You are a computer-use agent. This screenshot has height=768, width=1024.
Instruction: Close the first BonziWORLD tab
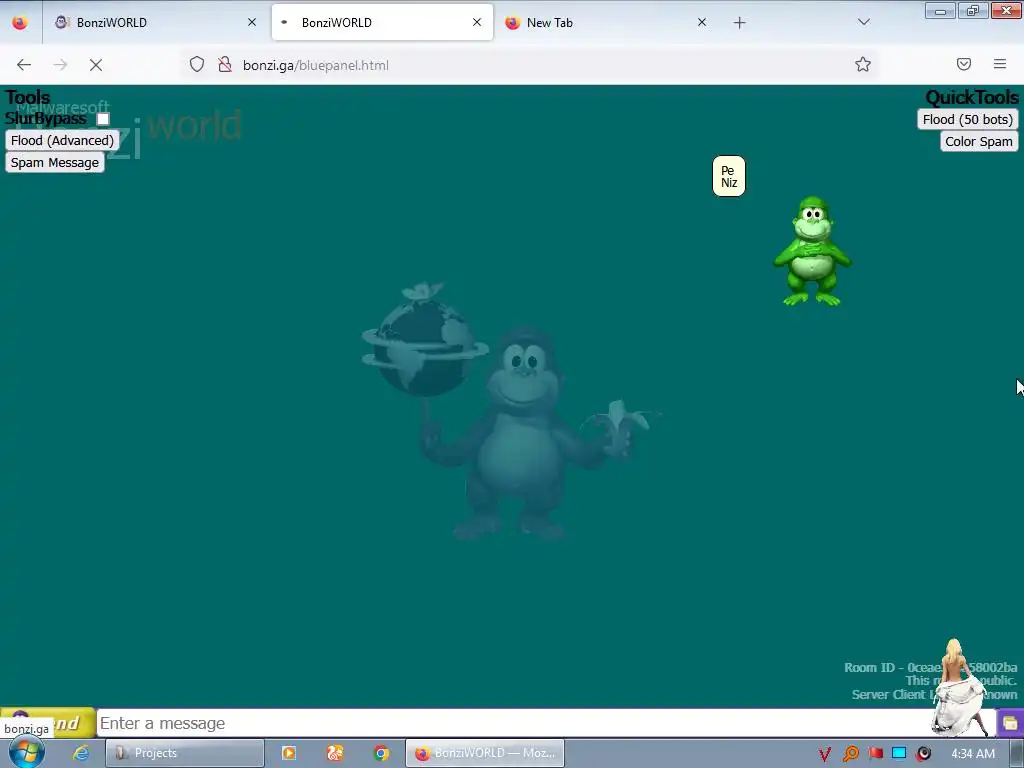point(251,22)
